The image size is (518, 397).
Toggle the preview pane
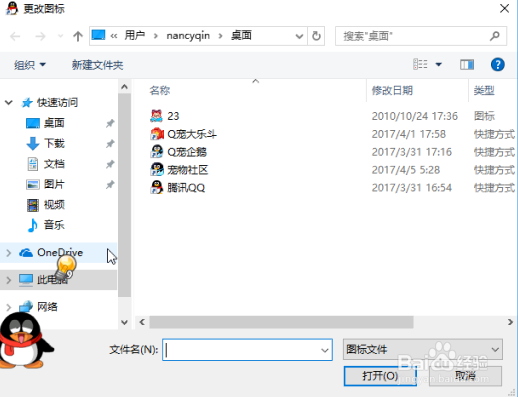467,65
